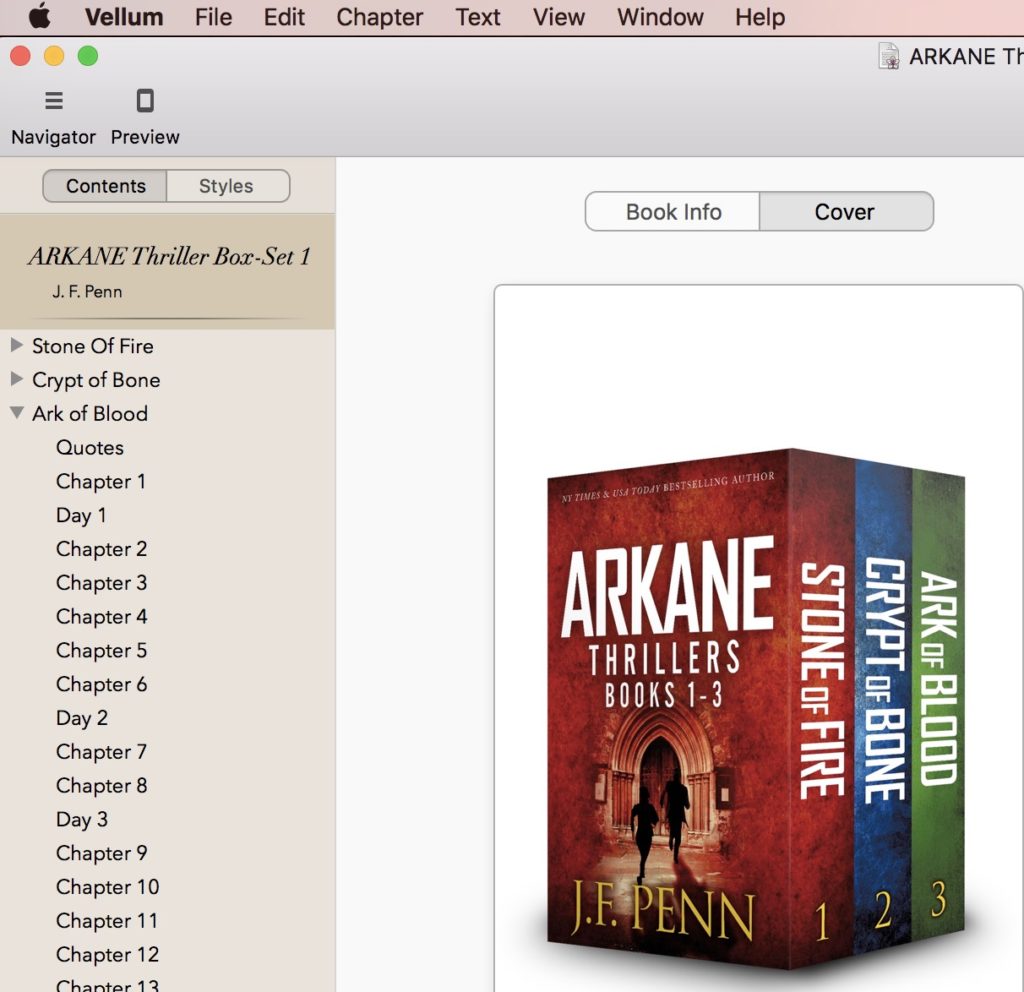Viewport: 1024px width, 992px height.
Task: Click the green zoom window button
Action: [88, 57]
